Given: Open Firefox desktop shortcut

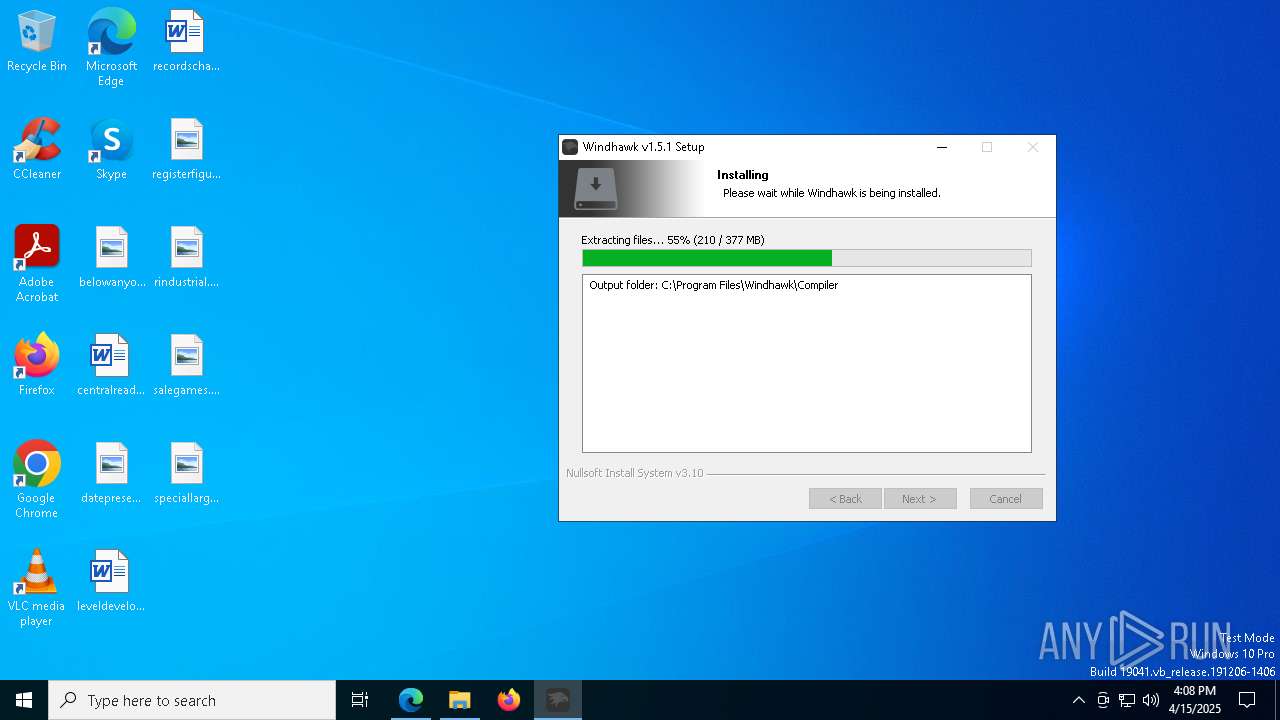Looking at the screenshot, I should tap(36, 366).
